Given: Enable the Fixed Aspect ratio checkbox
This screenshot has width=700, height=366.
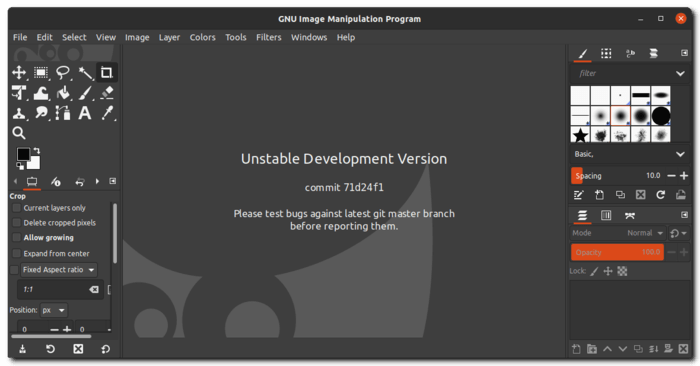Looking at the screenshot, I should pos(14,270).
